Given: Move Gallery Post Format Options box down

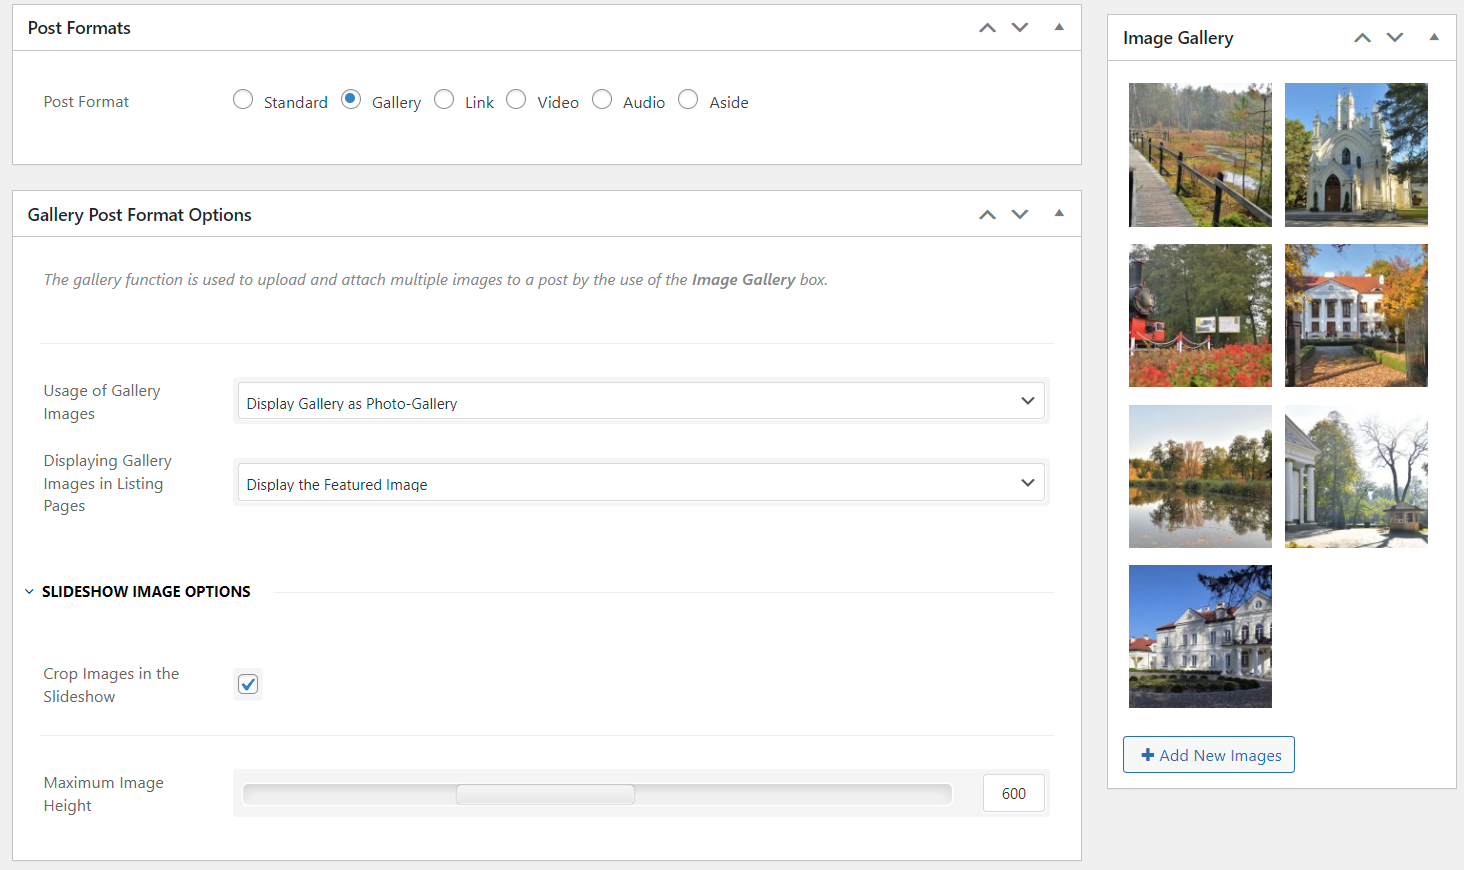Looking at the screenshot, I should click(x=1020, y=214).
